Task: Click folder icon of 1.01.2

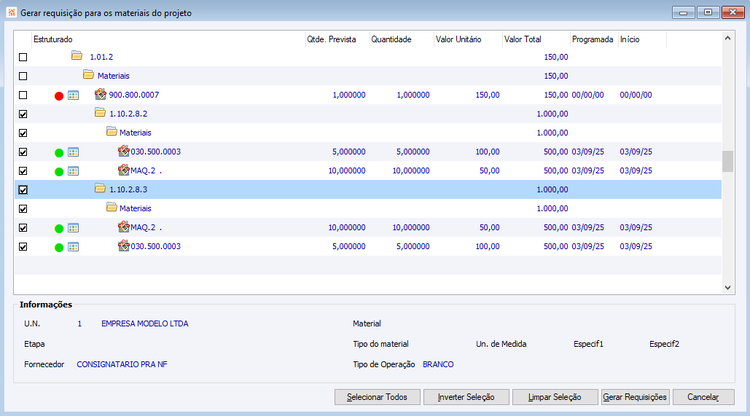Action: pos(77,56)
